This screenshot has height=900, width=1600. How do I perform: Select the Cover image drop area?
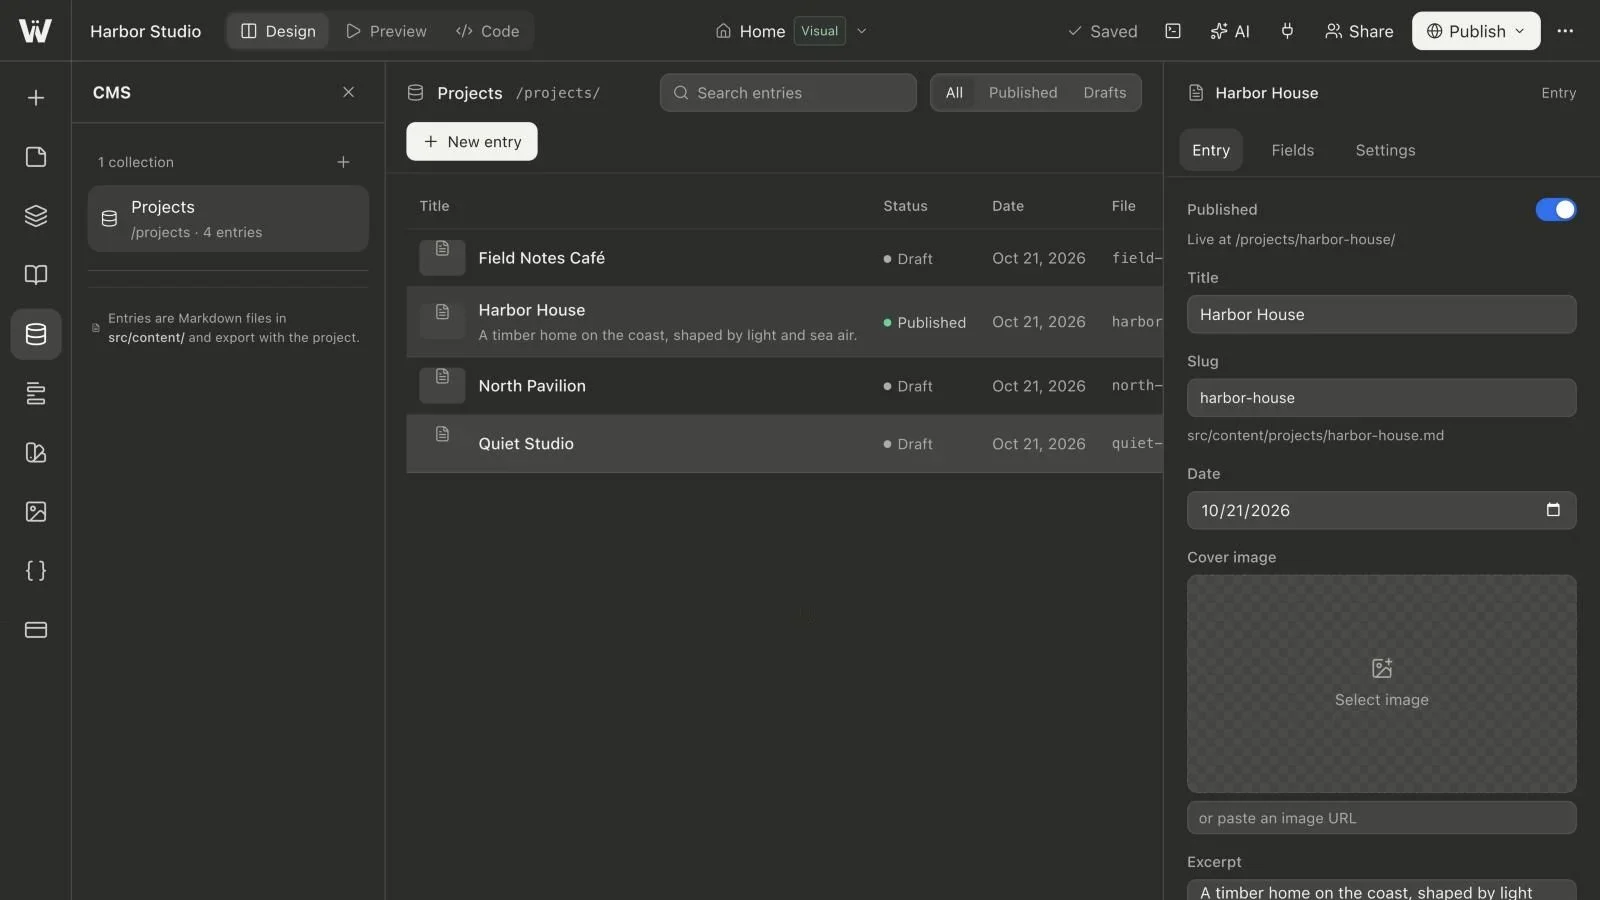pyautogui.click(x=1381, y=684)
